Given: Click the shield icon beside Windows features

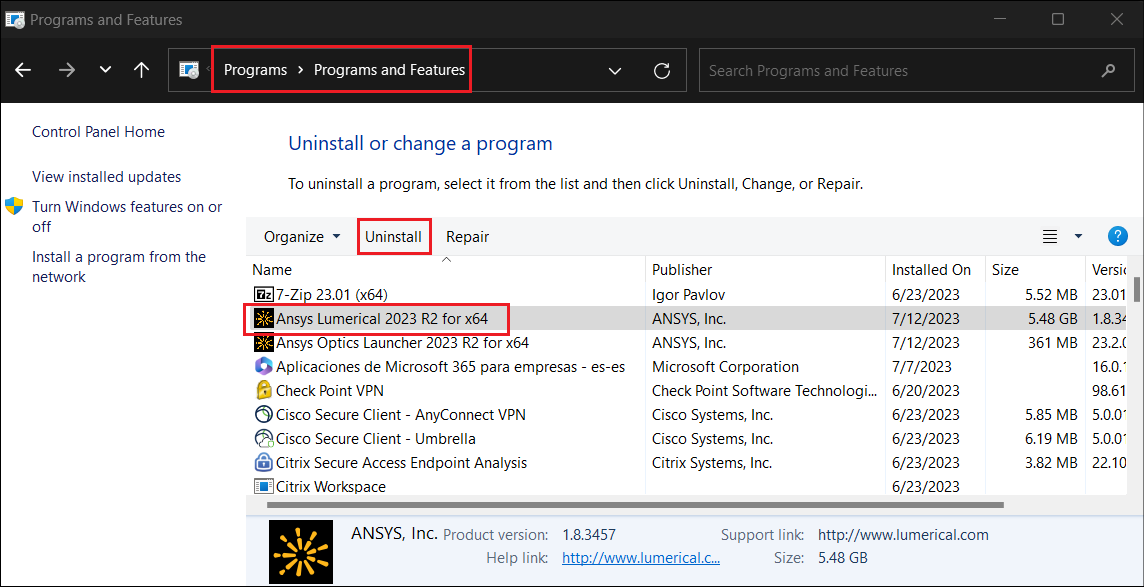Looking at the screenshot, I should [15, 206].
